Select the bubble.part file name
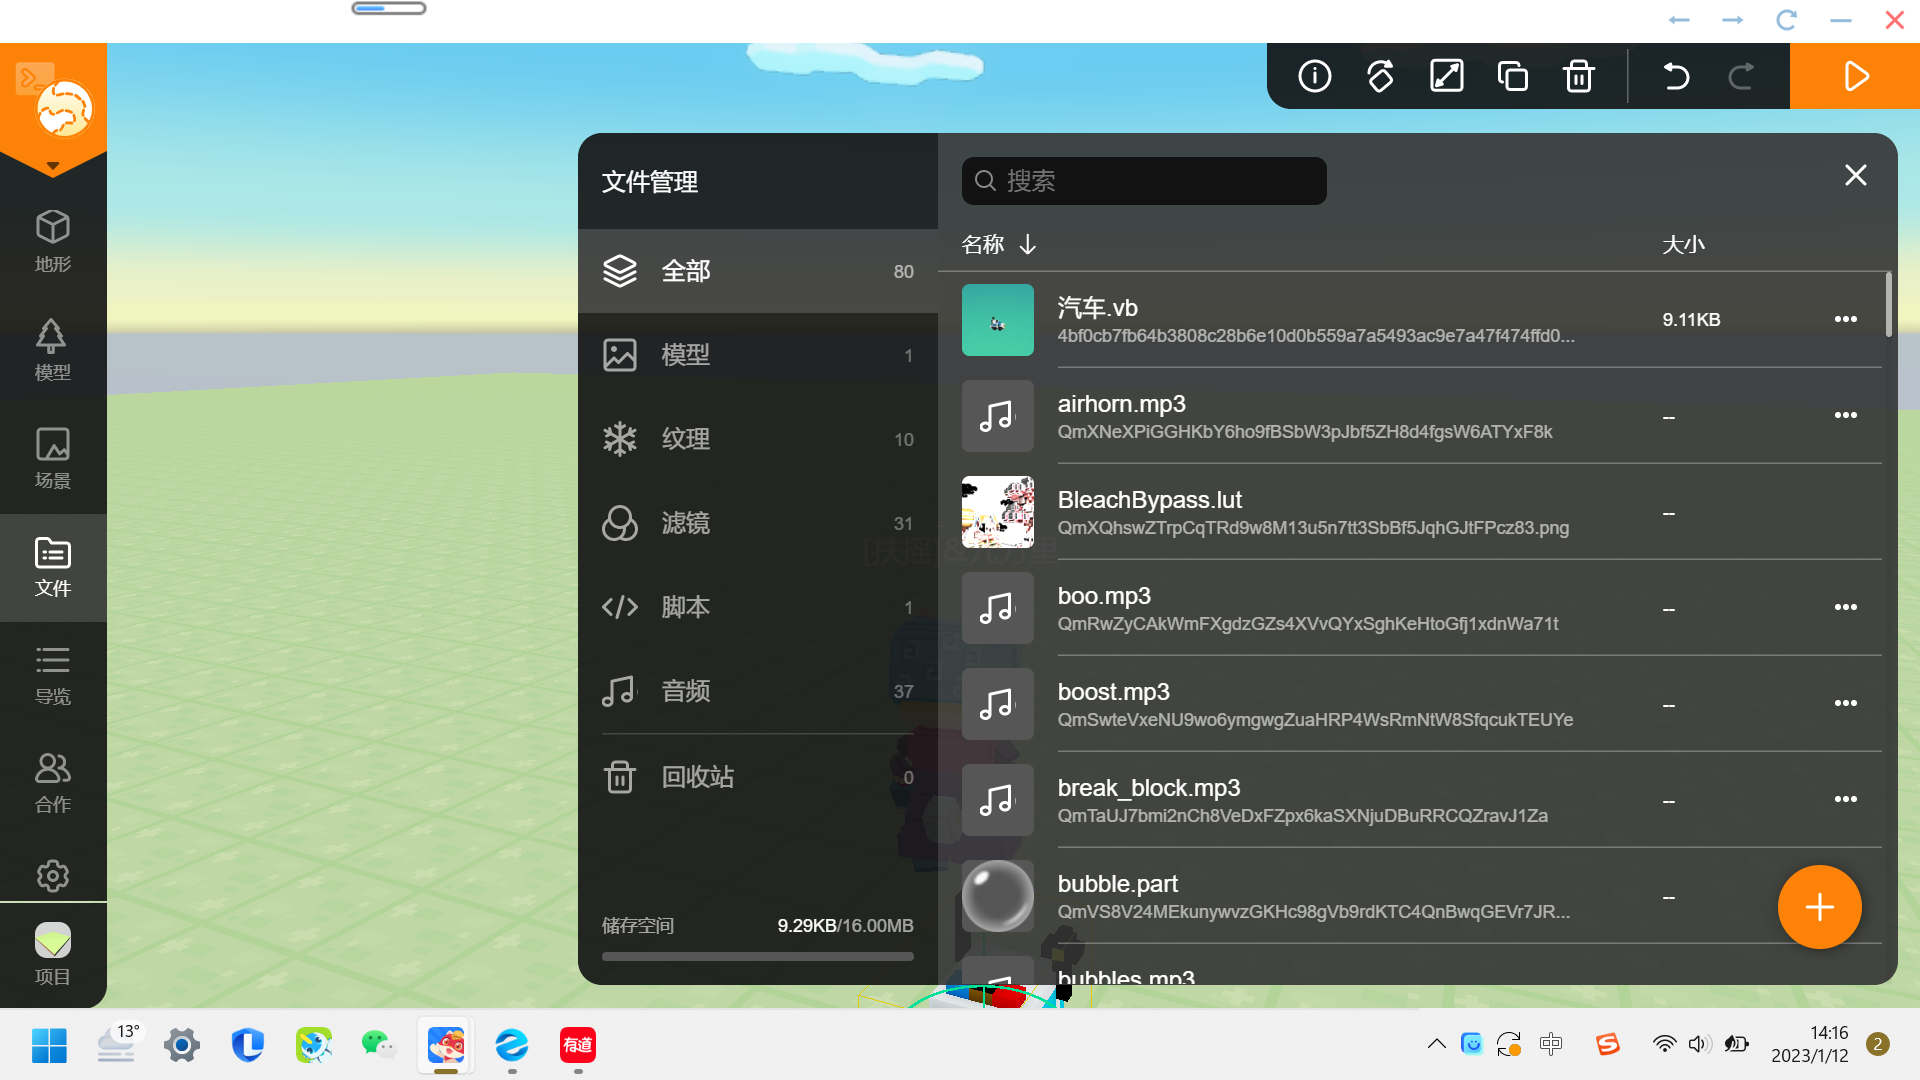Screen dimensions: 1920x1080 pyautogui.click(x=1118, y=884)
